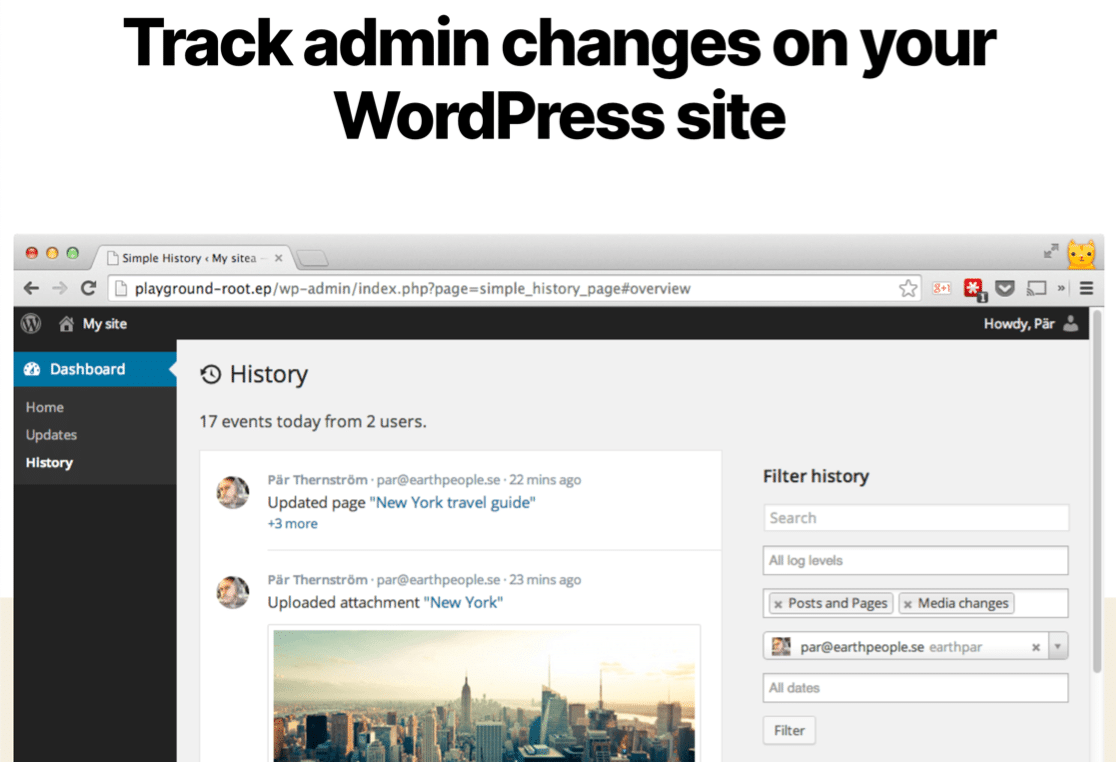This screenshot has width=1116, height=762.
Task: Open the All log levels dropdown
Action: point(915,561)
